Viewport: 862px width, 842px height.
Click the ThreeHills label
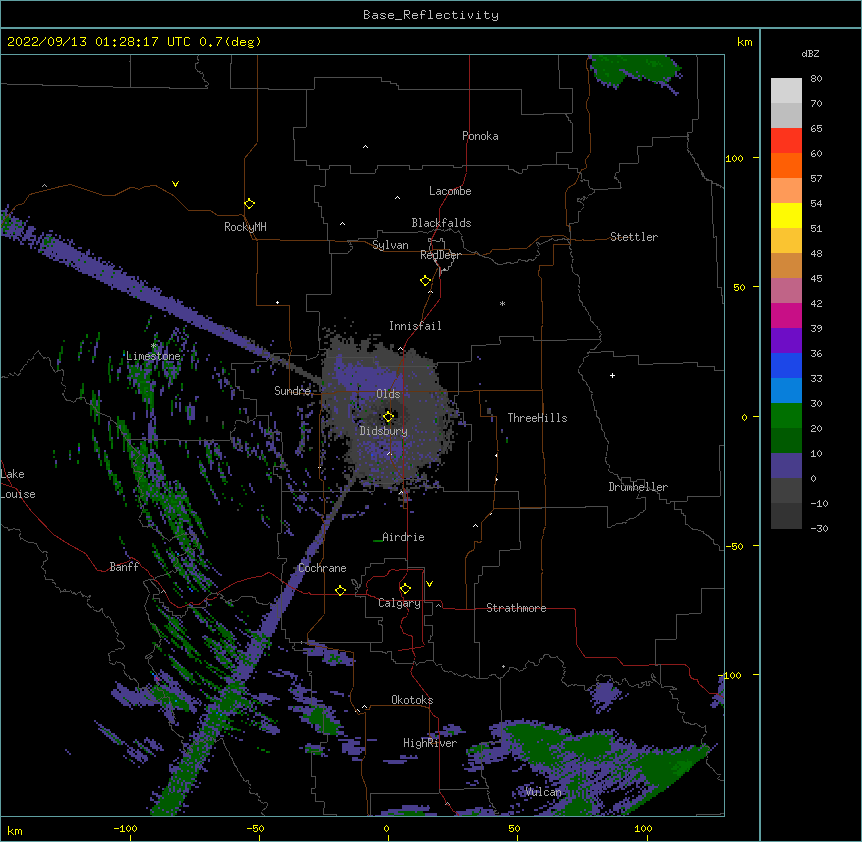537,418
